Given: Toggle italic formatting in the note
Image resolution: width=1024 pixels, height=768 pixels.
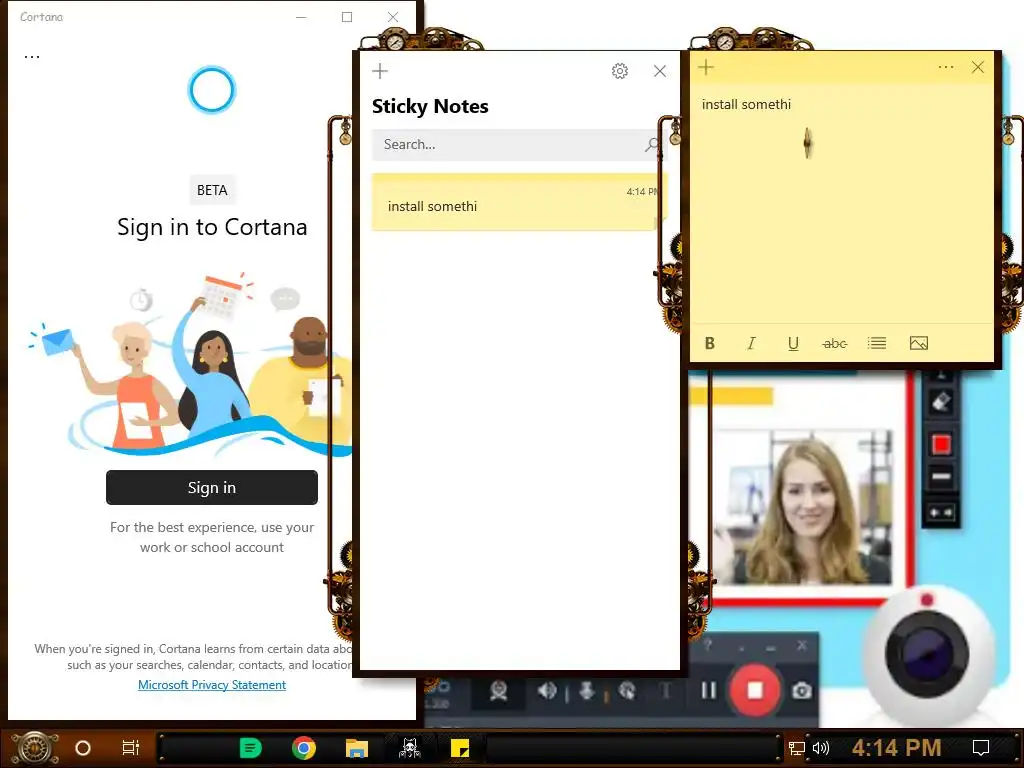Looking at the screenshot, I should click(752, 344).
